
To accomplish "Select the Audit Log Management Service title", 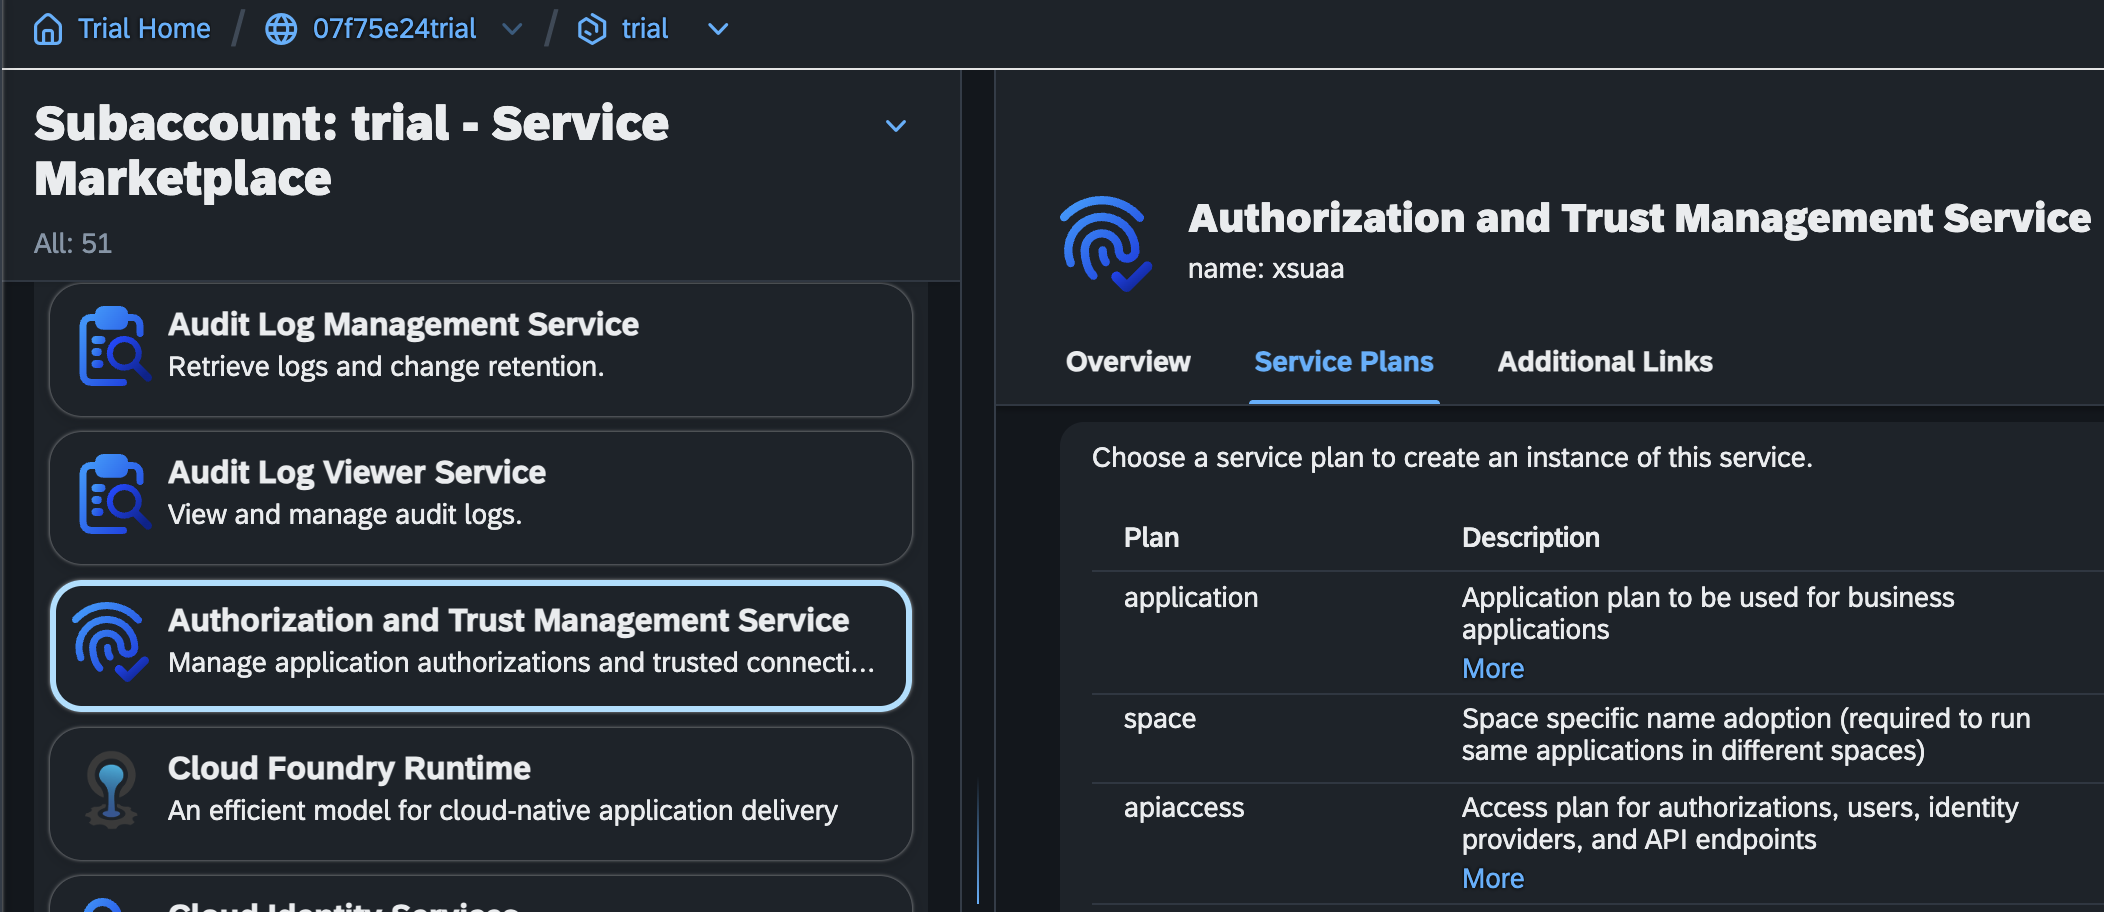I will tap(403, 324).
